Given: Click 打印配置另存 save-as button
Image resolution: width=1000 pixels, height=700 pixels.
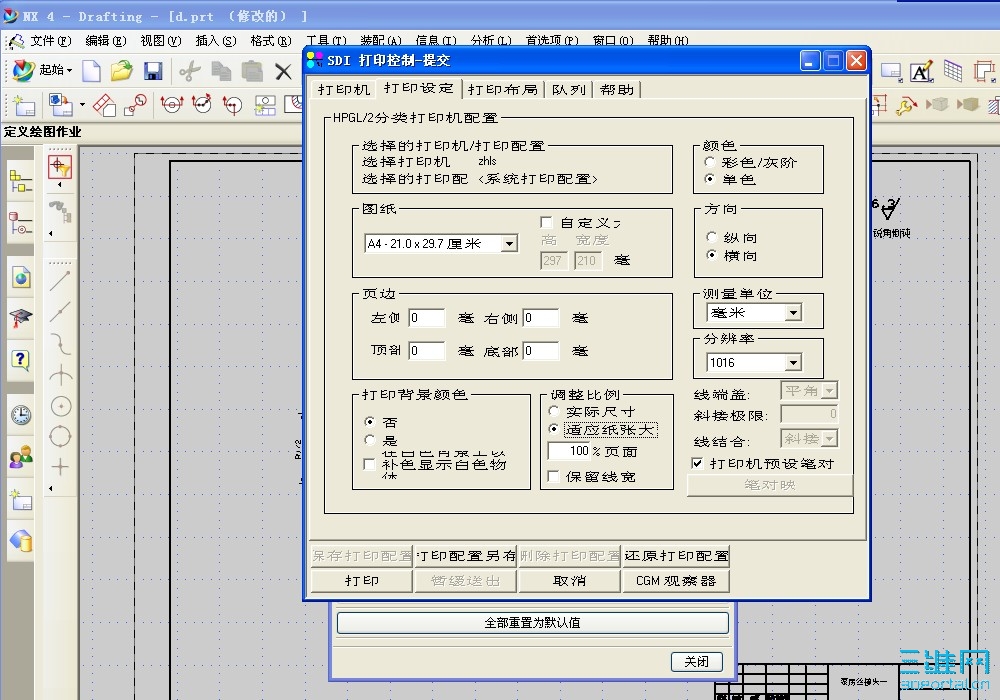Looking at the screenshot, I should point(466,556).
